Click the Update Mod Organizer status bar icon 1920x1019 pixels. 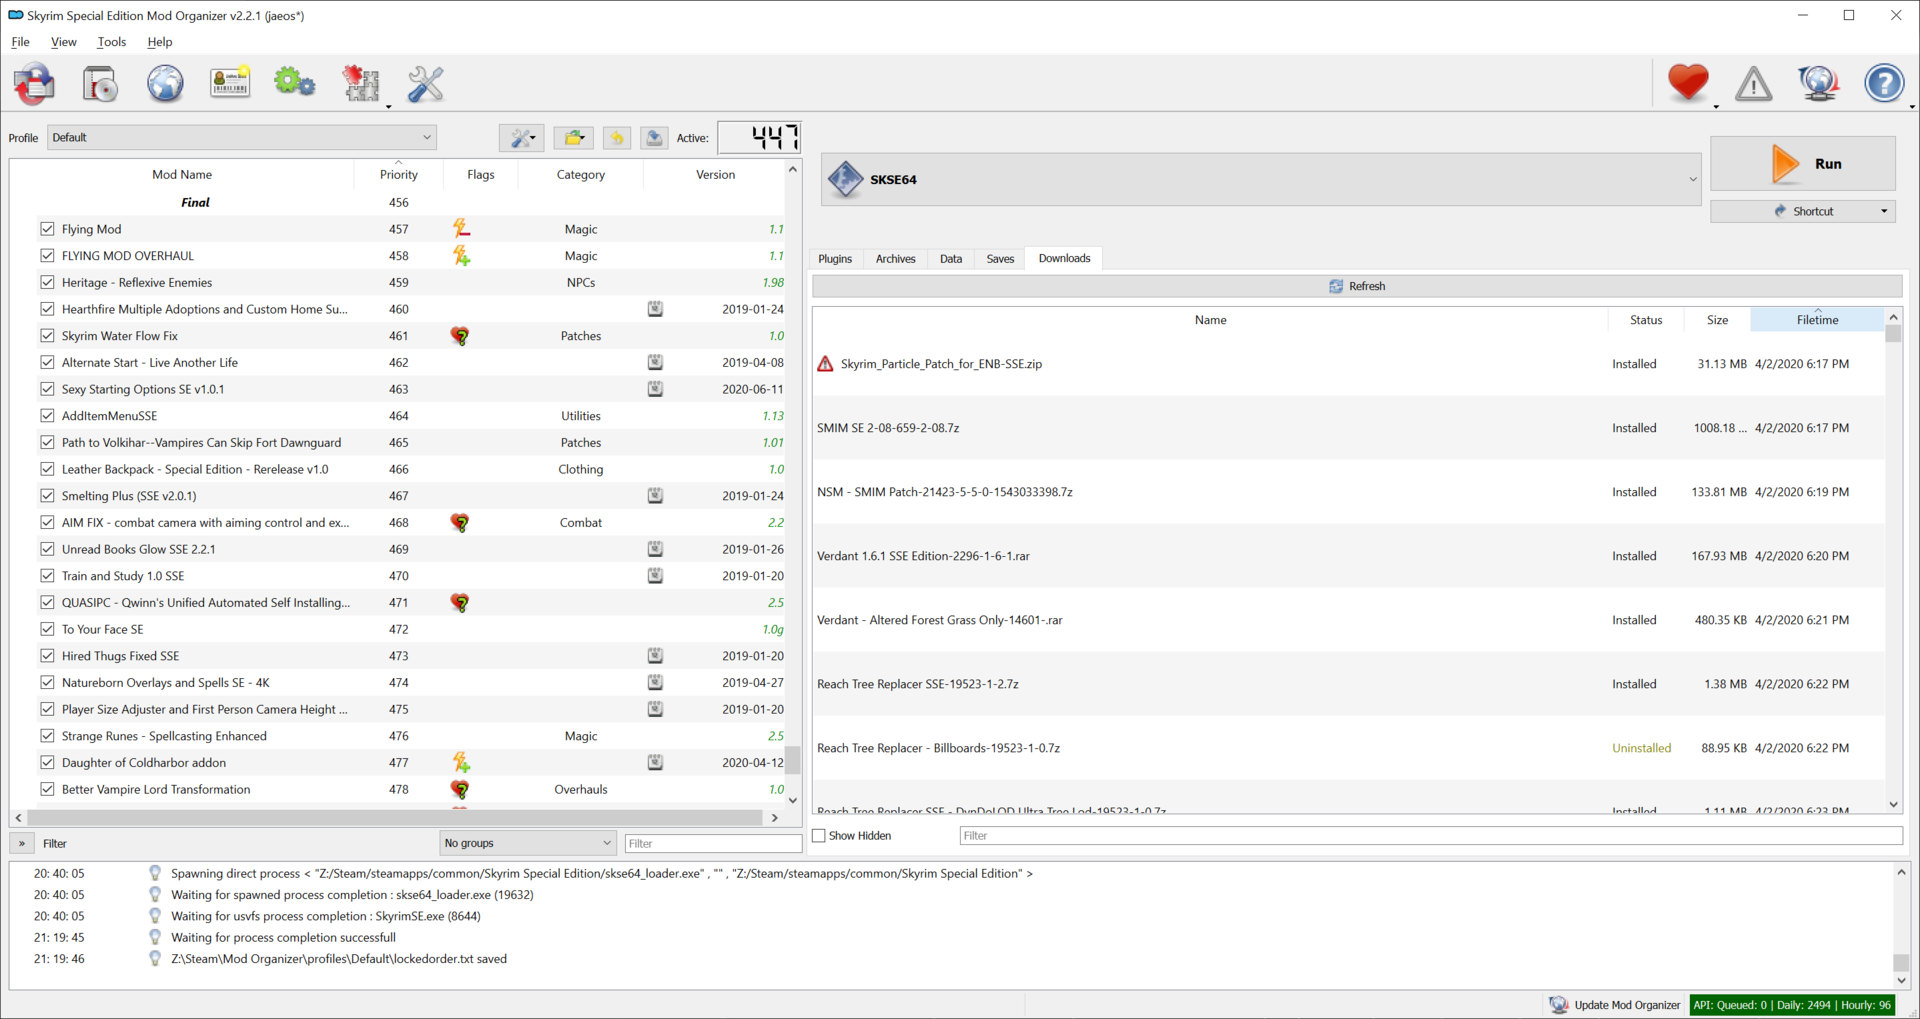tap(1558, 1005)
